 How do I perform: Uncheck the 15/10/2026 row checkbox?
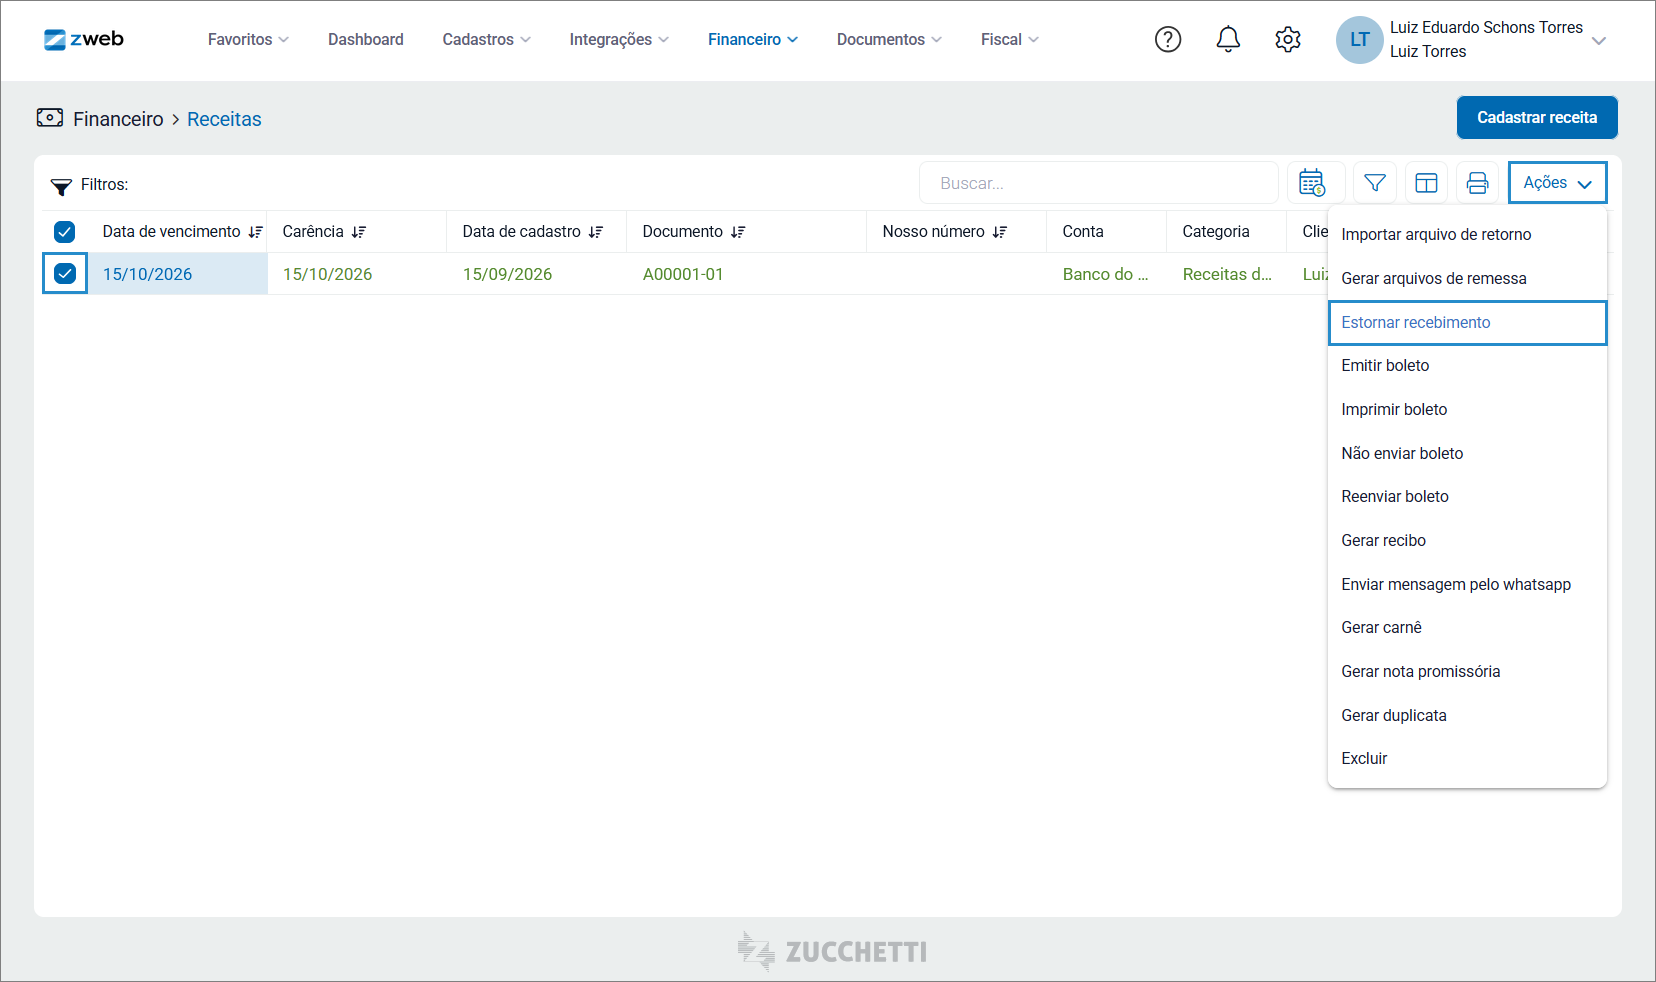pyautogui.click(x=65, y=273)
